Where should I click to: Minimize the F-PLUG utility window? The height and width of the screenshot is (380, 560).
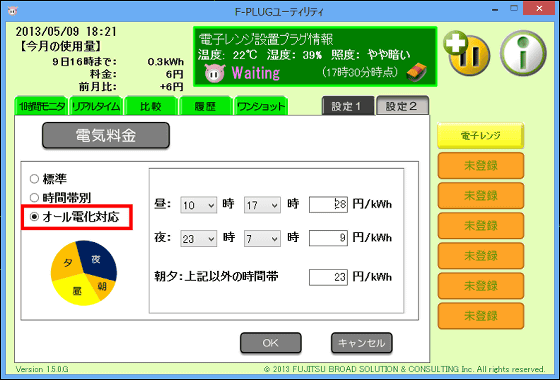pos(495,9)
